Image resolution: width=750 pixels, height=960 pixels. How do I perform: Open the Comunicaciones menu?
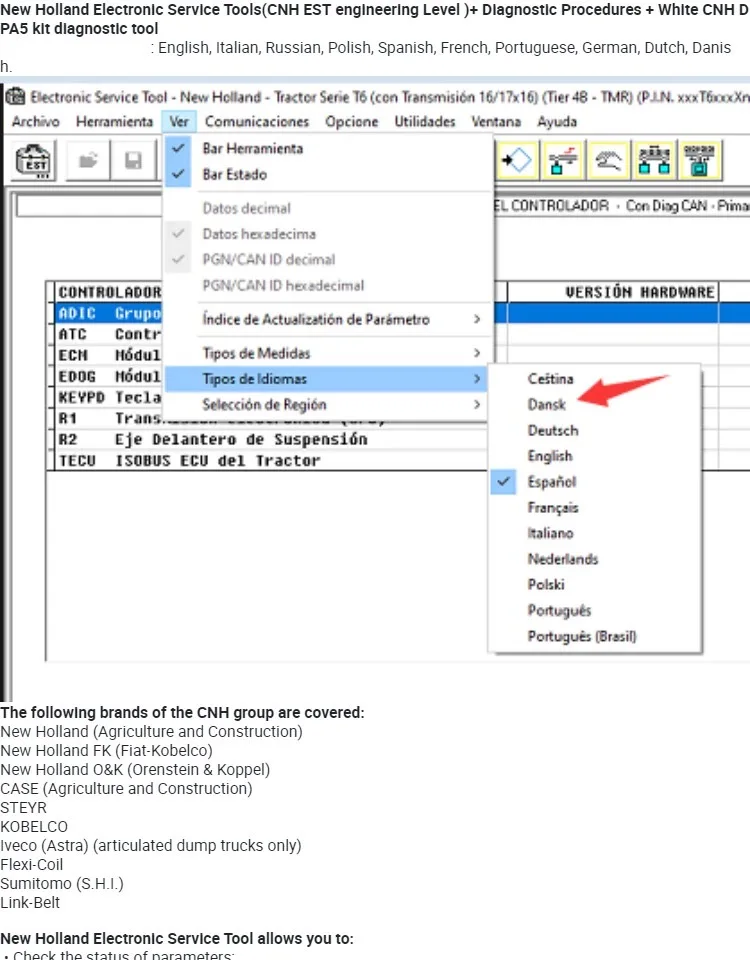(x=257, y=122)
